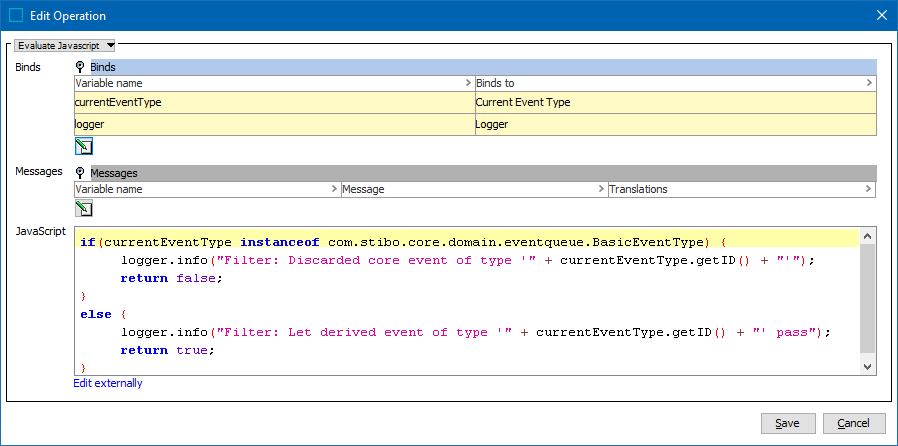Close the Edit Operation dialog
Viewport: 898px width, 446px height.
(x=881, y=15)
